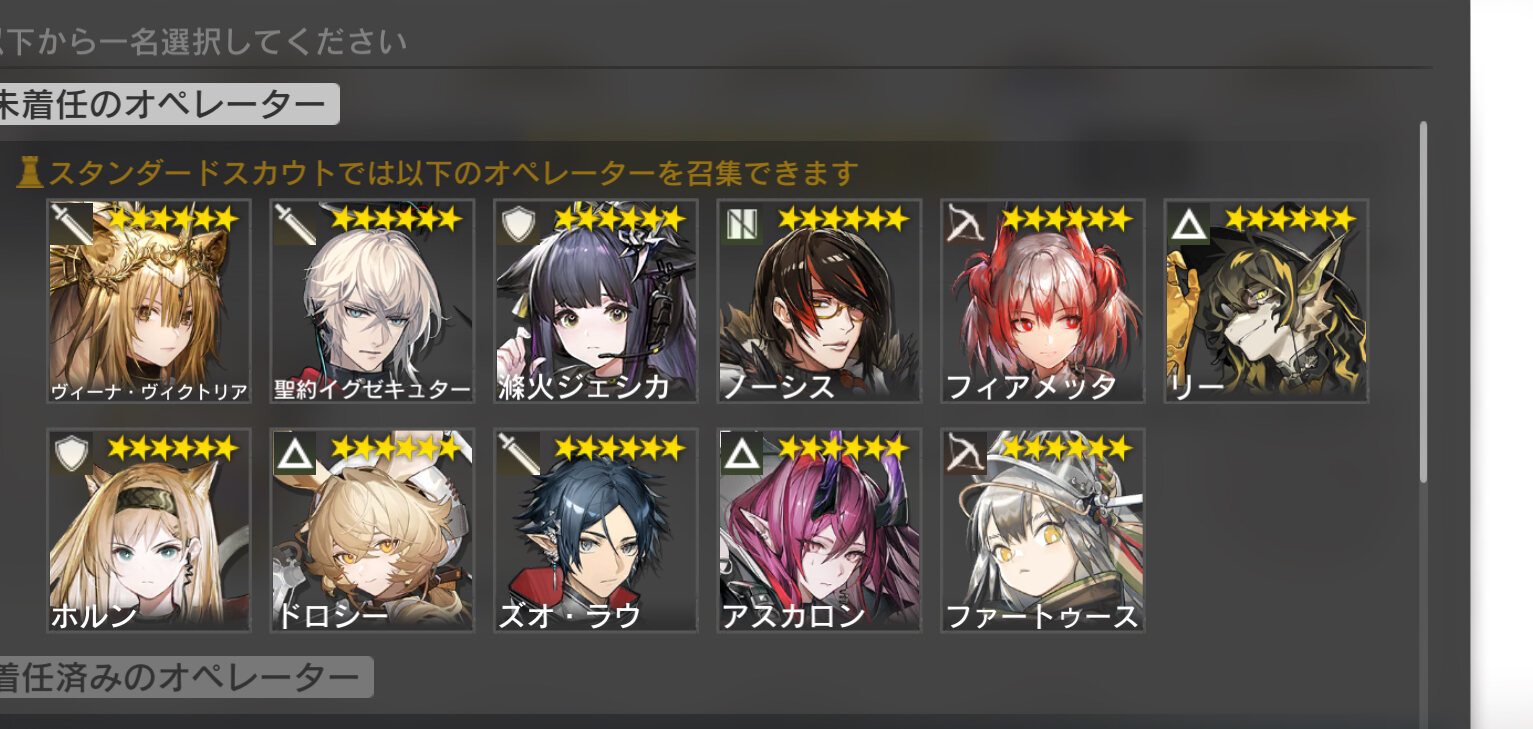This screenshot has height=729, width=1533.
Task: Select ホルン operator portrait
Action: click(x=149, y=531)
